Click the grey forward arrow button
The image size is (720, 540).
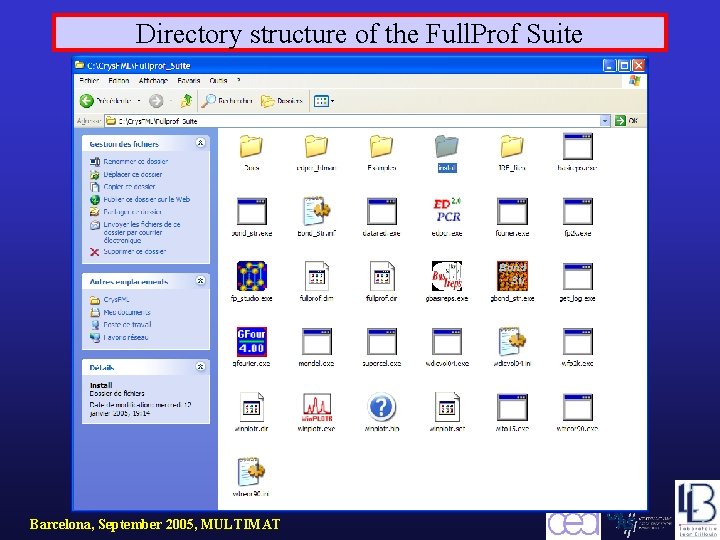coord(156,101)
